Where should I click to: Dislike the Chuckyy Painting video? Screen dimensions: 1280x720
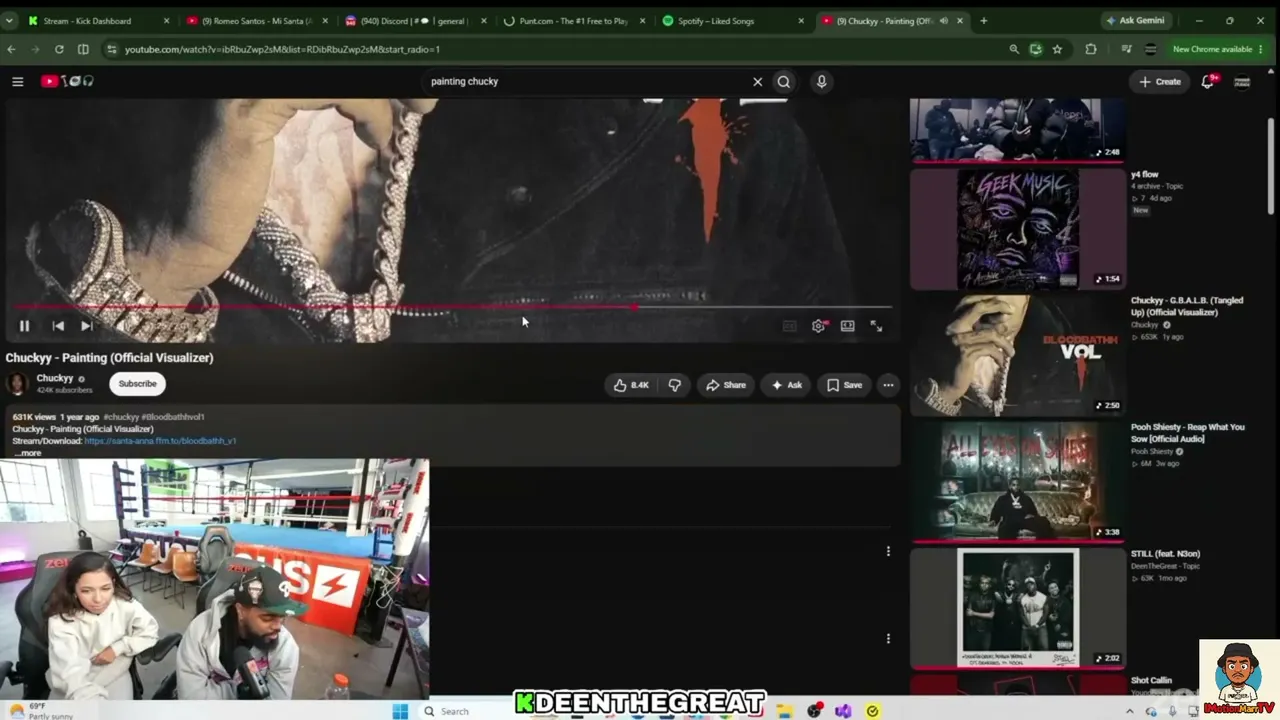pyautogui.click(x=675, y=385)
